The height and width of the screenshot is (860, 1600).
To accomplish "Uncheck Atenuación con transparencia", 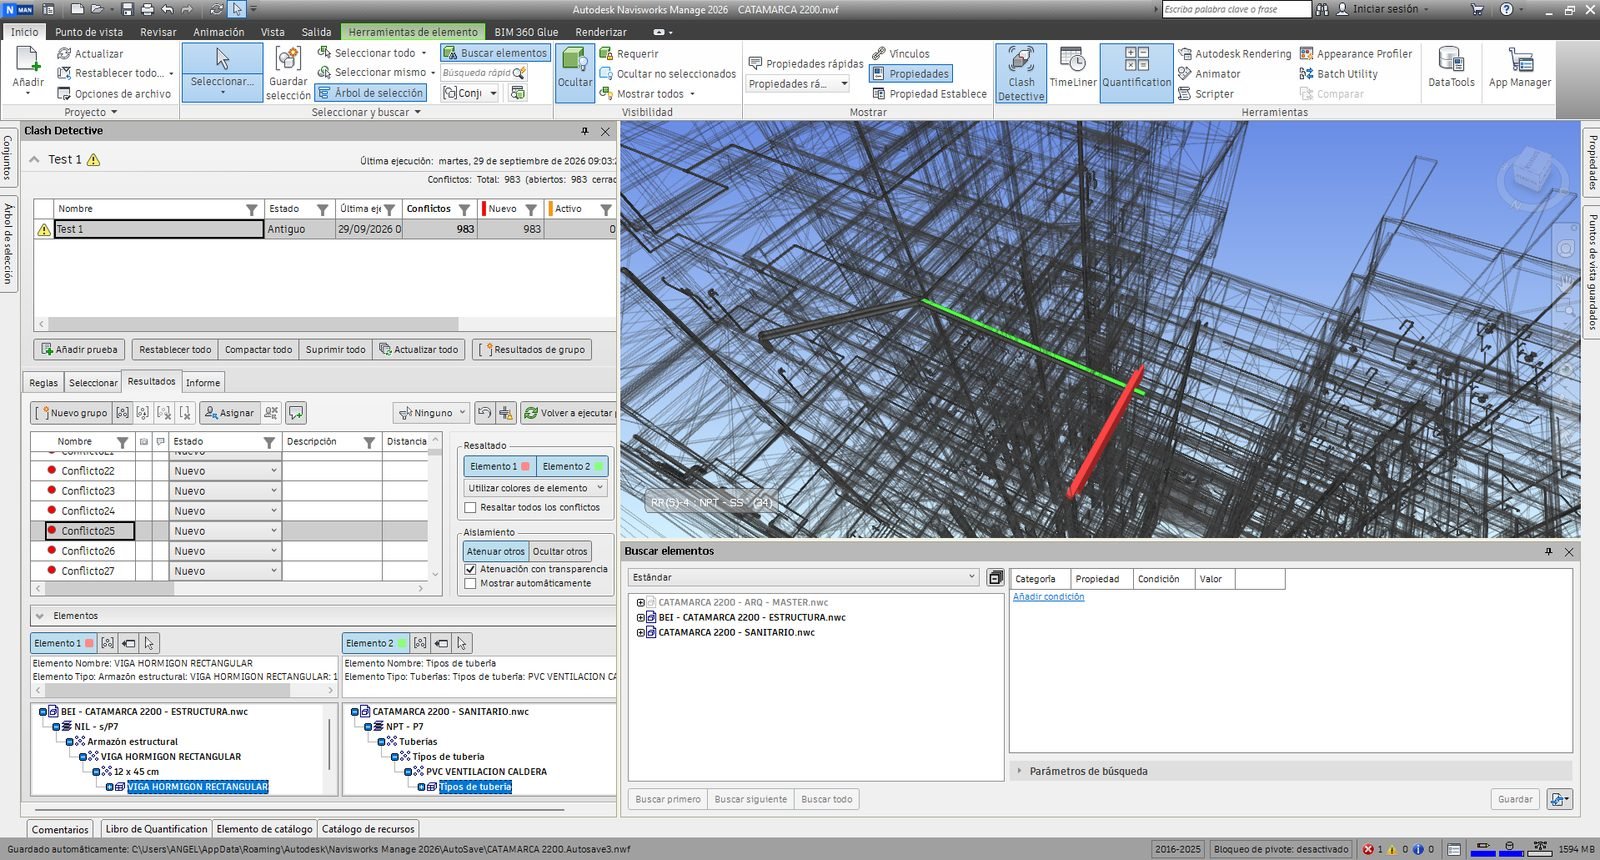I will [470, 569].
